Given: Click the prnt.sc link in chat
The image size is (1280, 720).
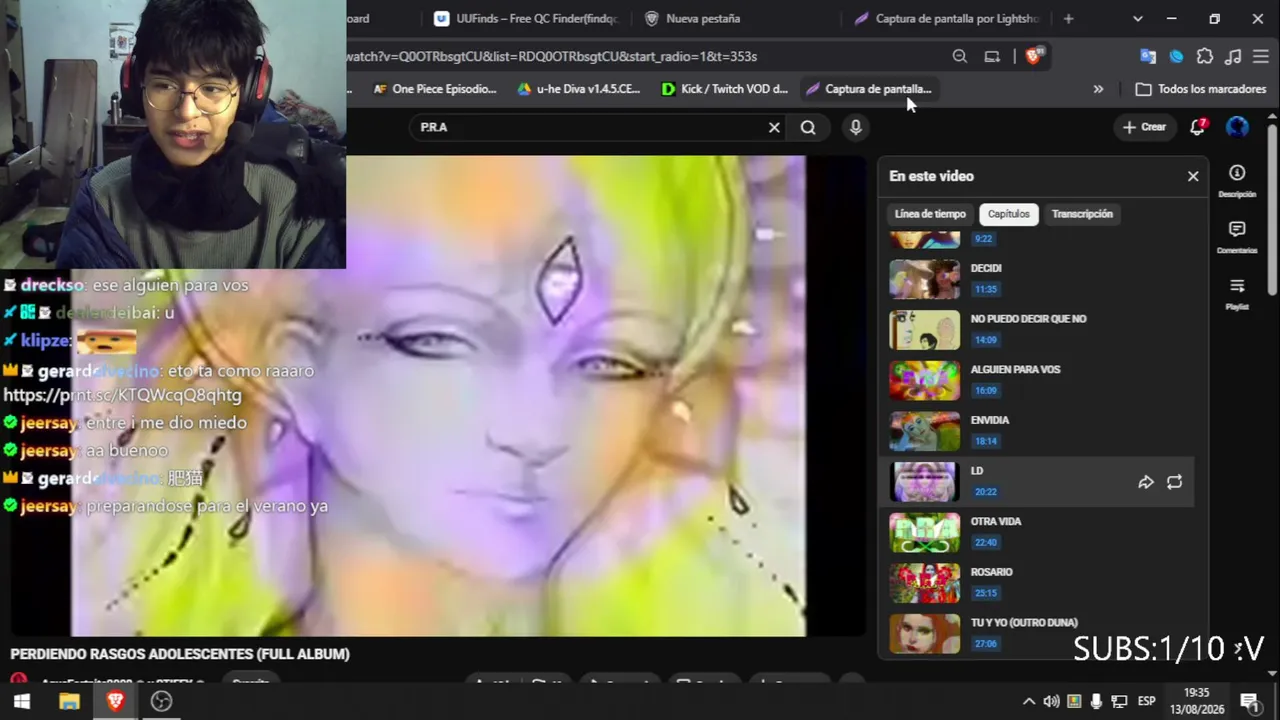Looking at the screenshot, I should coord(123,395).
